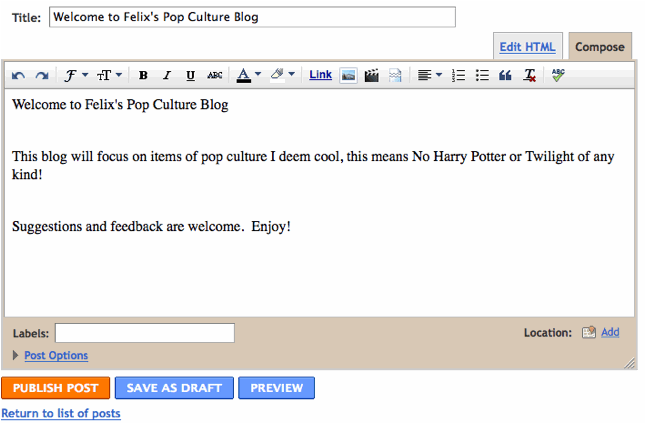Insert a video using clapperboard icon

[x=372, y=75]
